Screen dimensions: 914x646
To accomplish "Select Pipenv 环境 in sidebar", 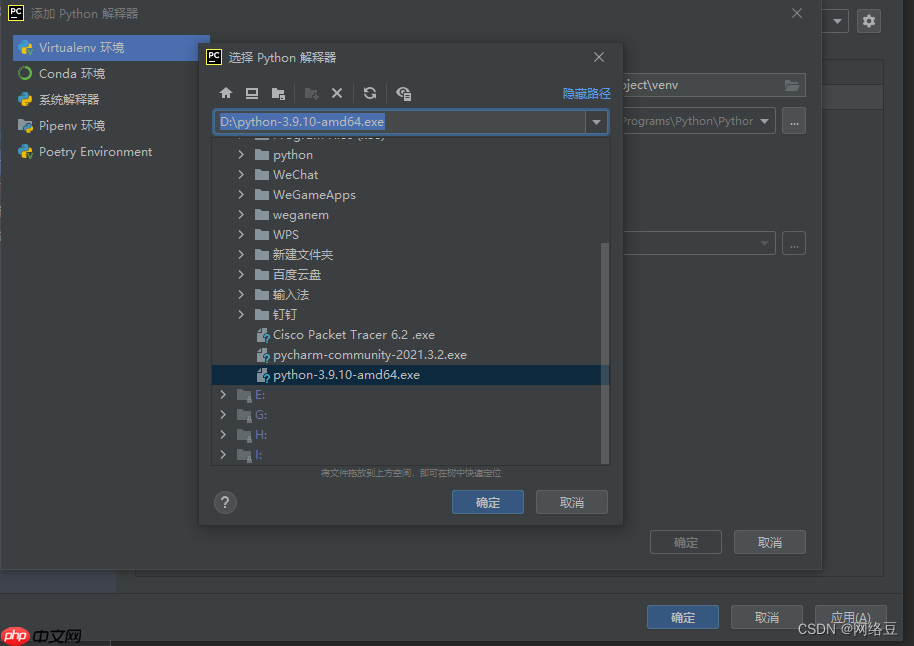I will click(x=106, y=125).
